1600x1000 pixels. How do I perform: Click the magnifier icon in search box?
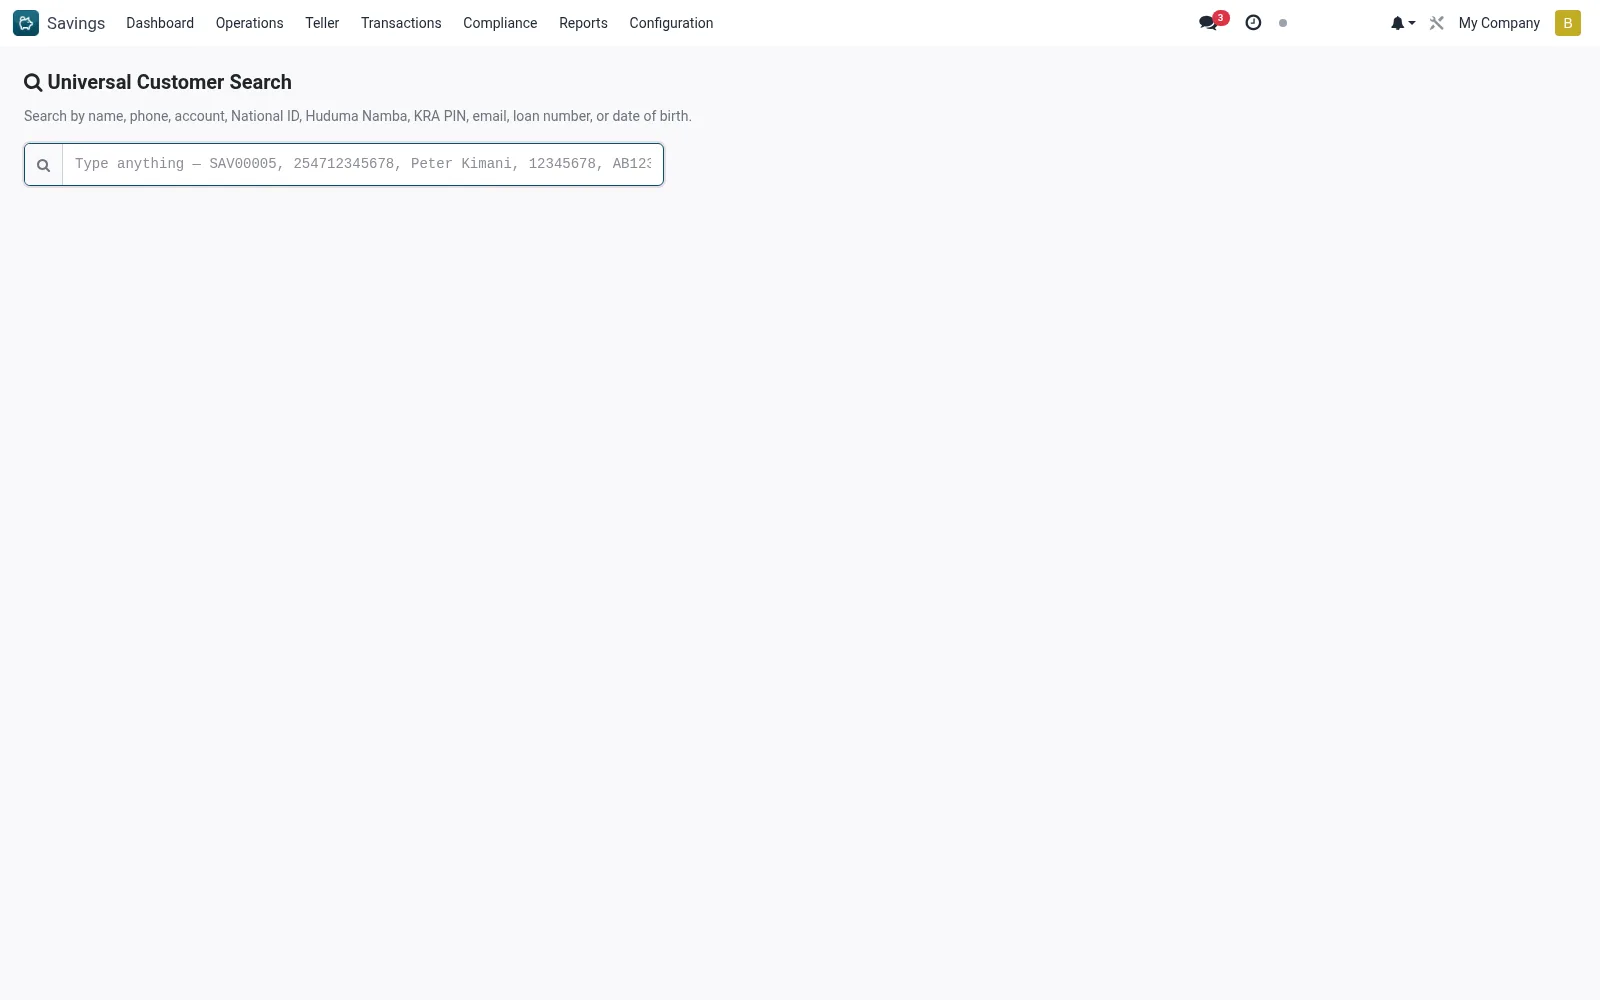coord(43,165)
